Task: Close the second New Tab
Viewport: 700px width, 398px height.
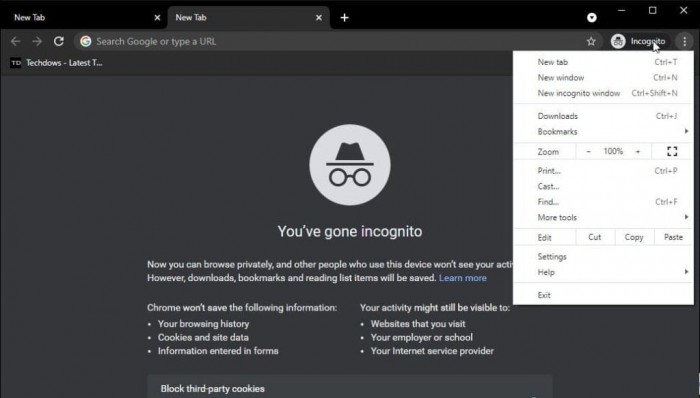Action: pyautogui.click(x=319, y=18)
